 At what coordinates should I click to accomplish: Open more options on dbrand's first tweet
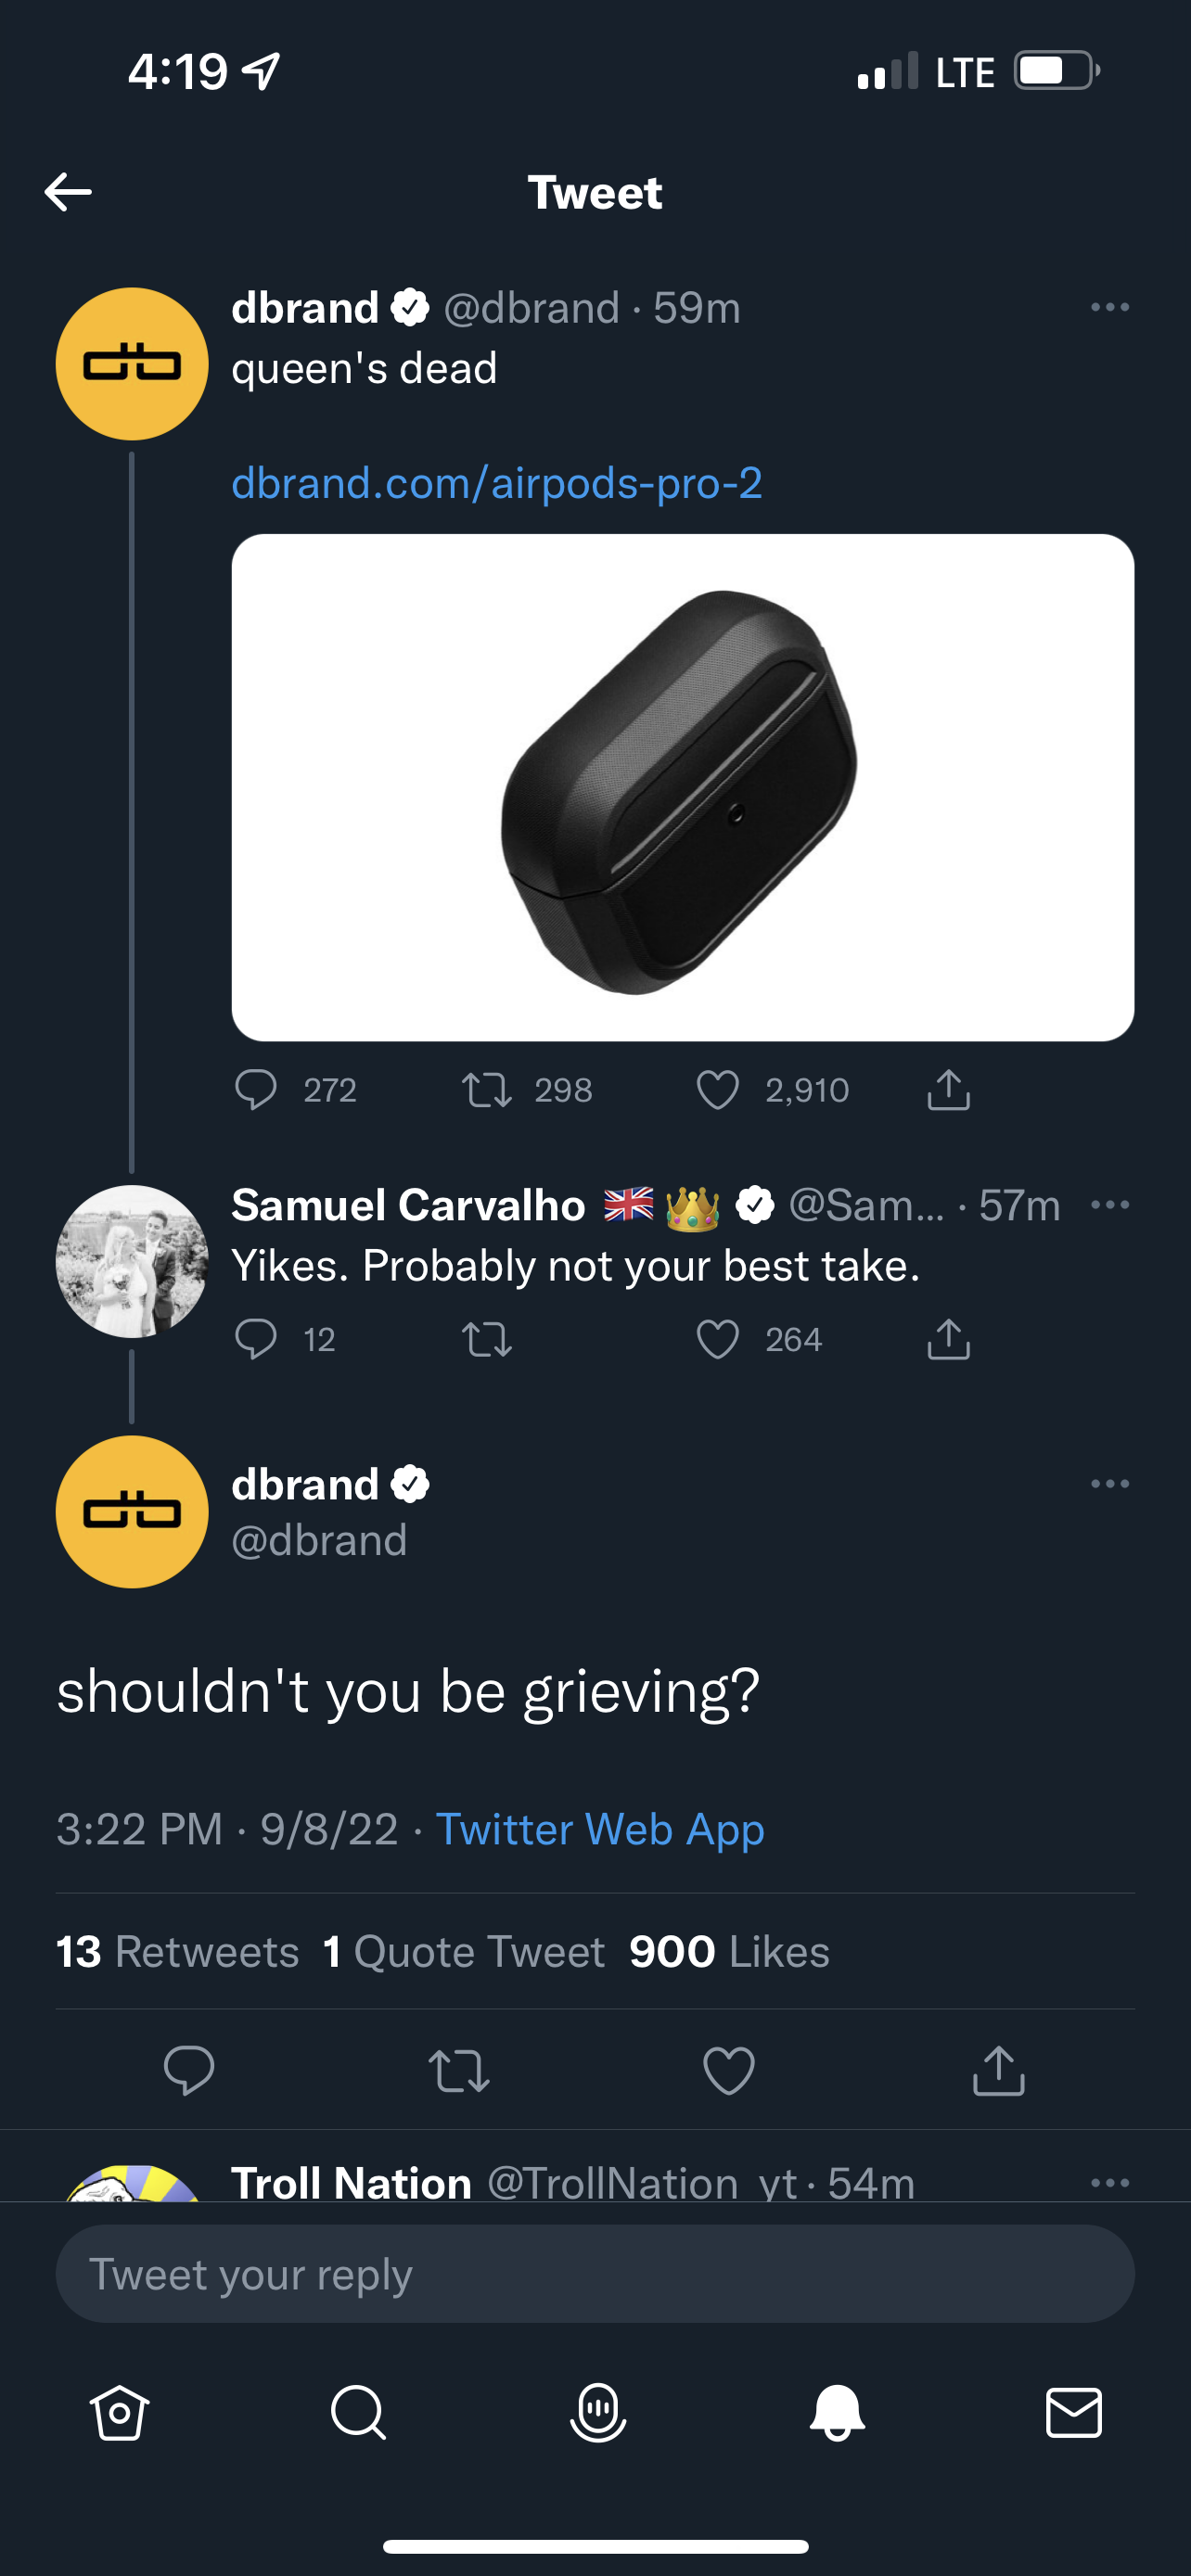click(x=1110, y=307)
